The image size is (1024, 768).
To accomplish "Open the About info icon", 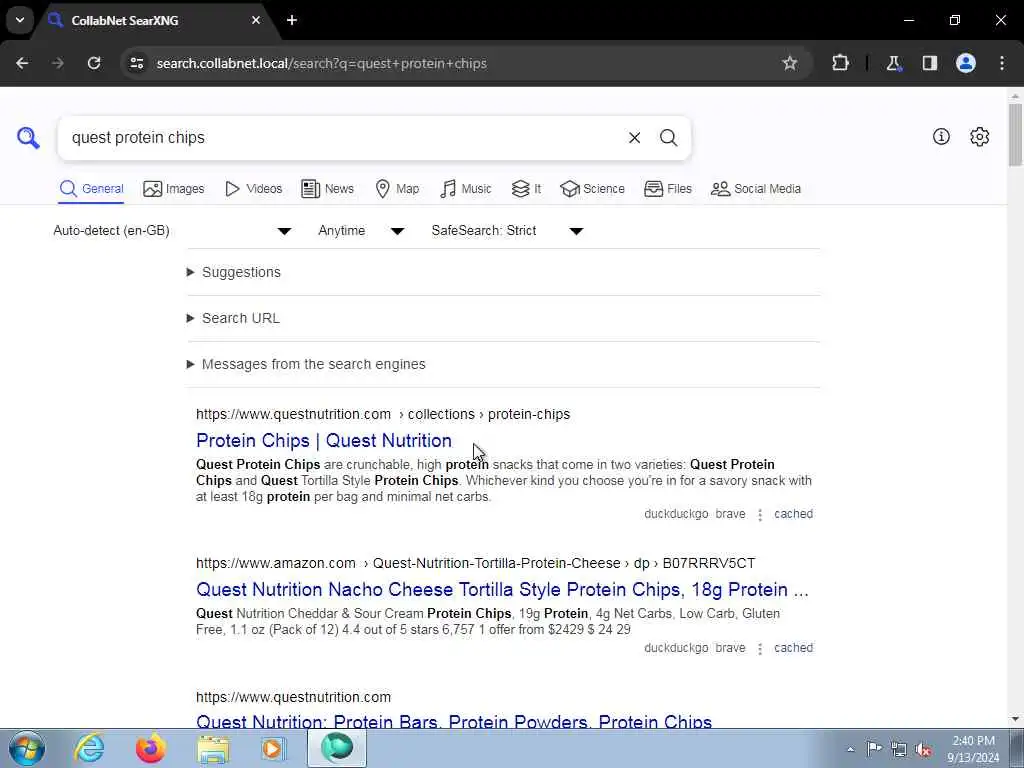I will tap(941, 136).
